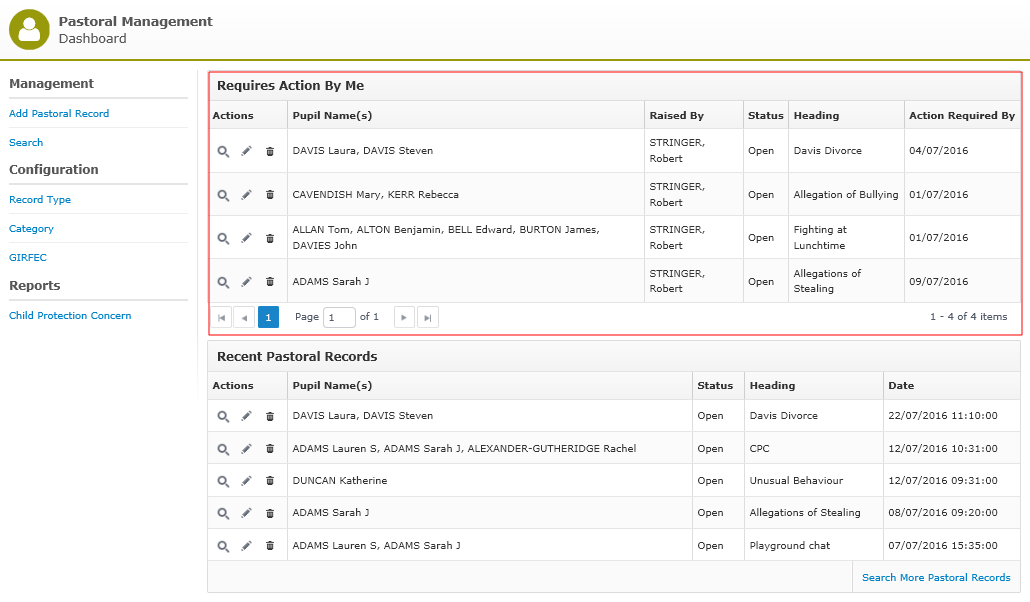View the recent 22/07/2016 Davis Divorce record

tap(223, 417)
